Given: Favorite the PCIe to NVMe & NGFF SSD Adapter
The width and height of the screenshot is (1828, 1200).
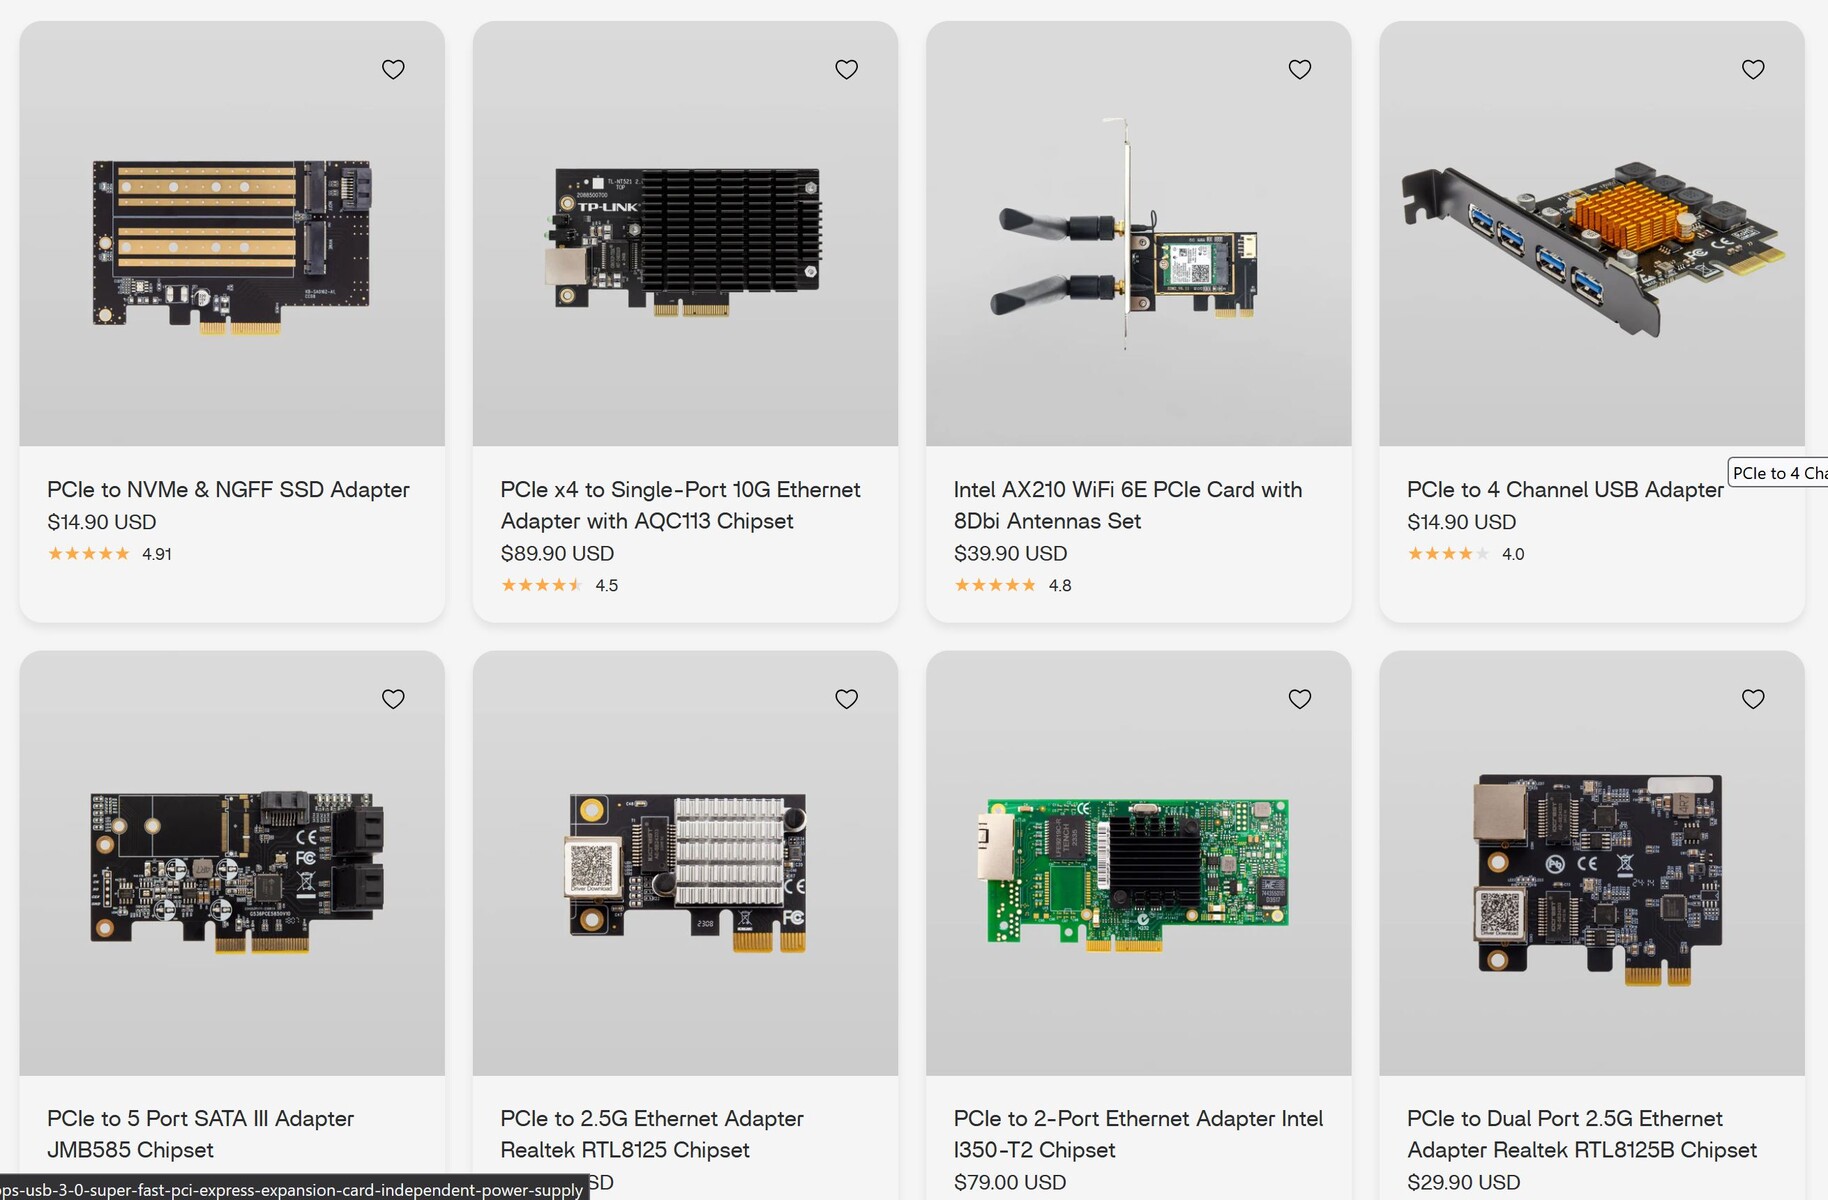Looking at the screenshot, I should coord(393,69).
